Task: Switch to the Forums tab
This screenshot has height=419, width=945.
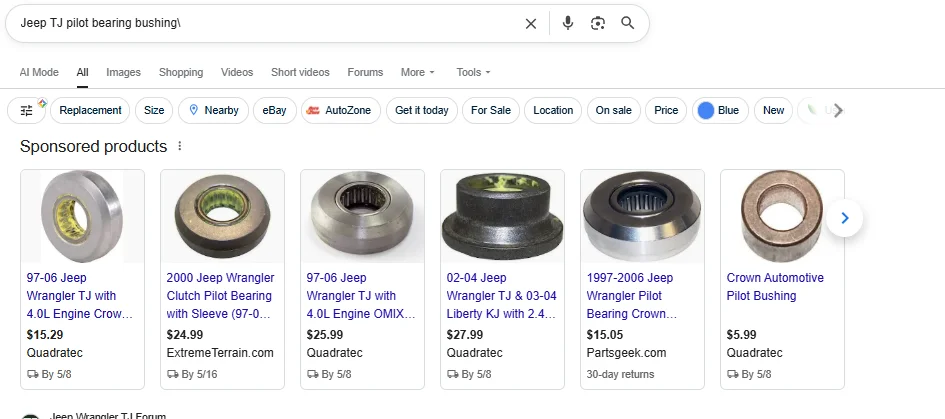Action: [365, 72]
